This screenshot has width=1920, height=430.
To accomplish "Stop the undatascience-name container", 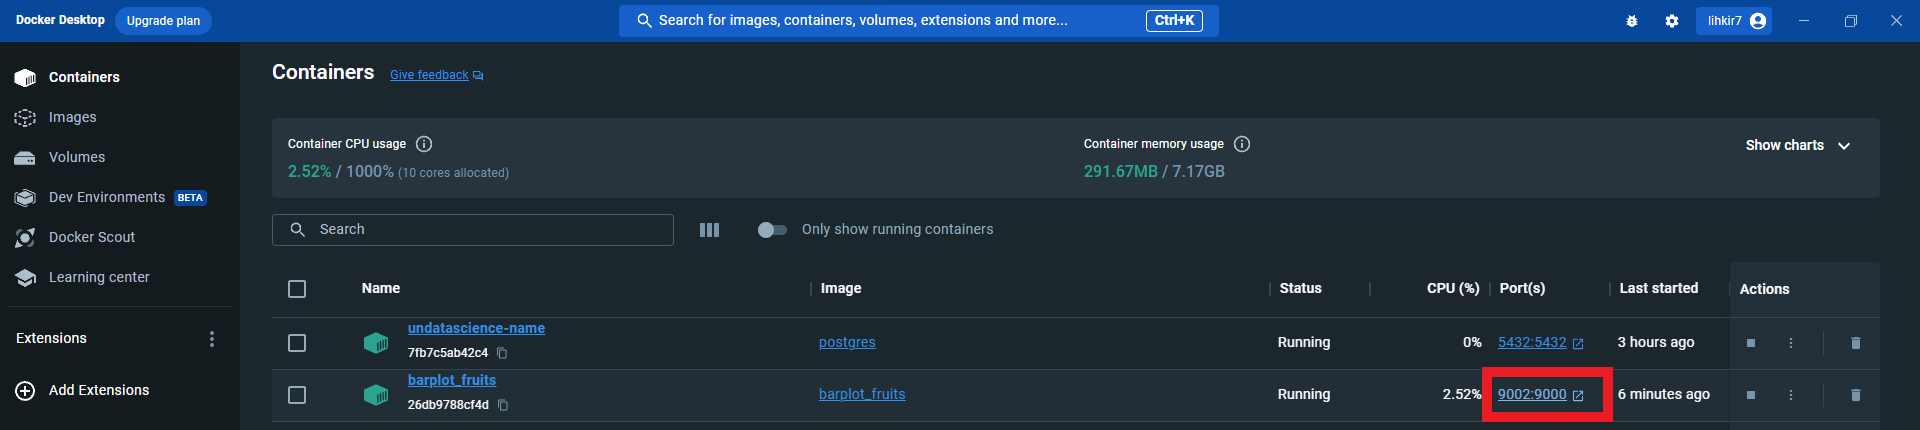I will [1751, 343].
